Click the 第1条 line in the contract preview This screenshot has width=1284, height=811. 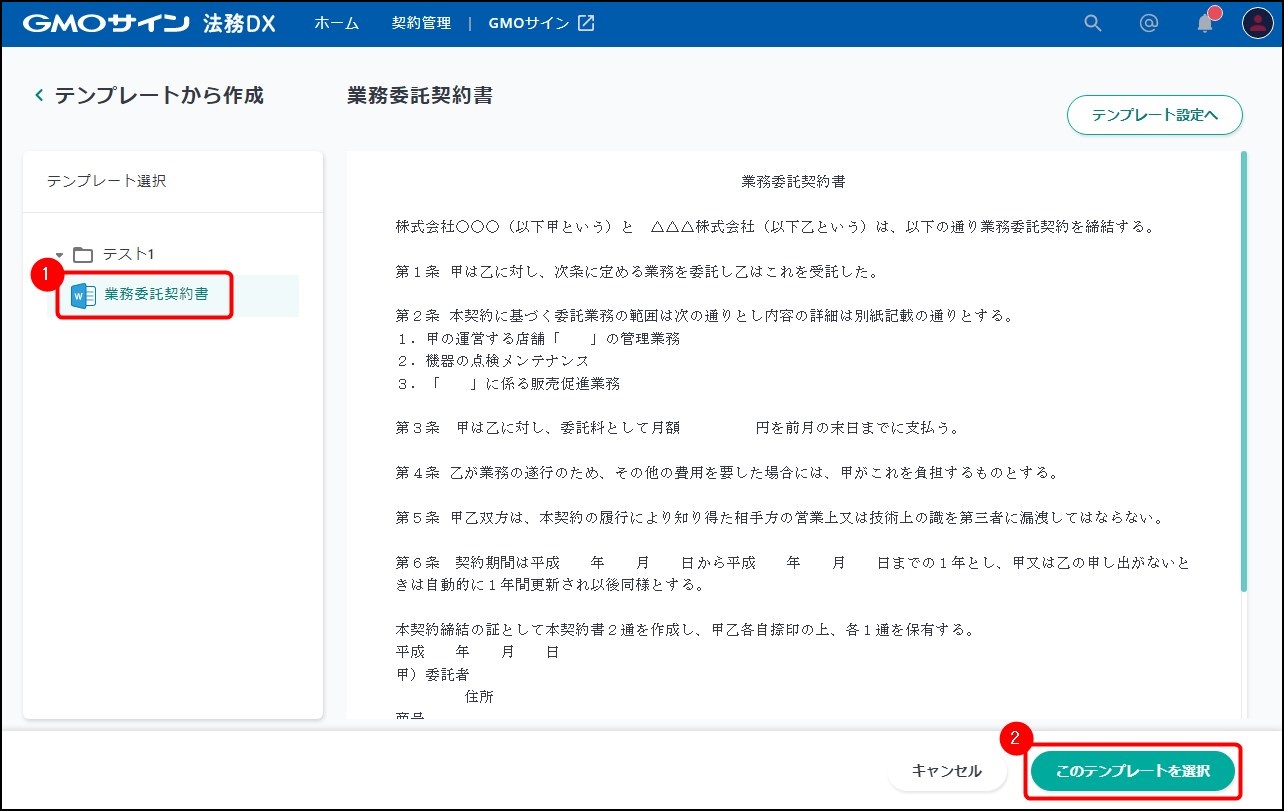point(637,272)
